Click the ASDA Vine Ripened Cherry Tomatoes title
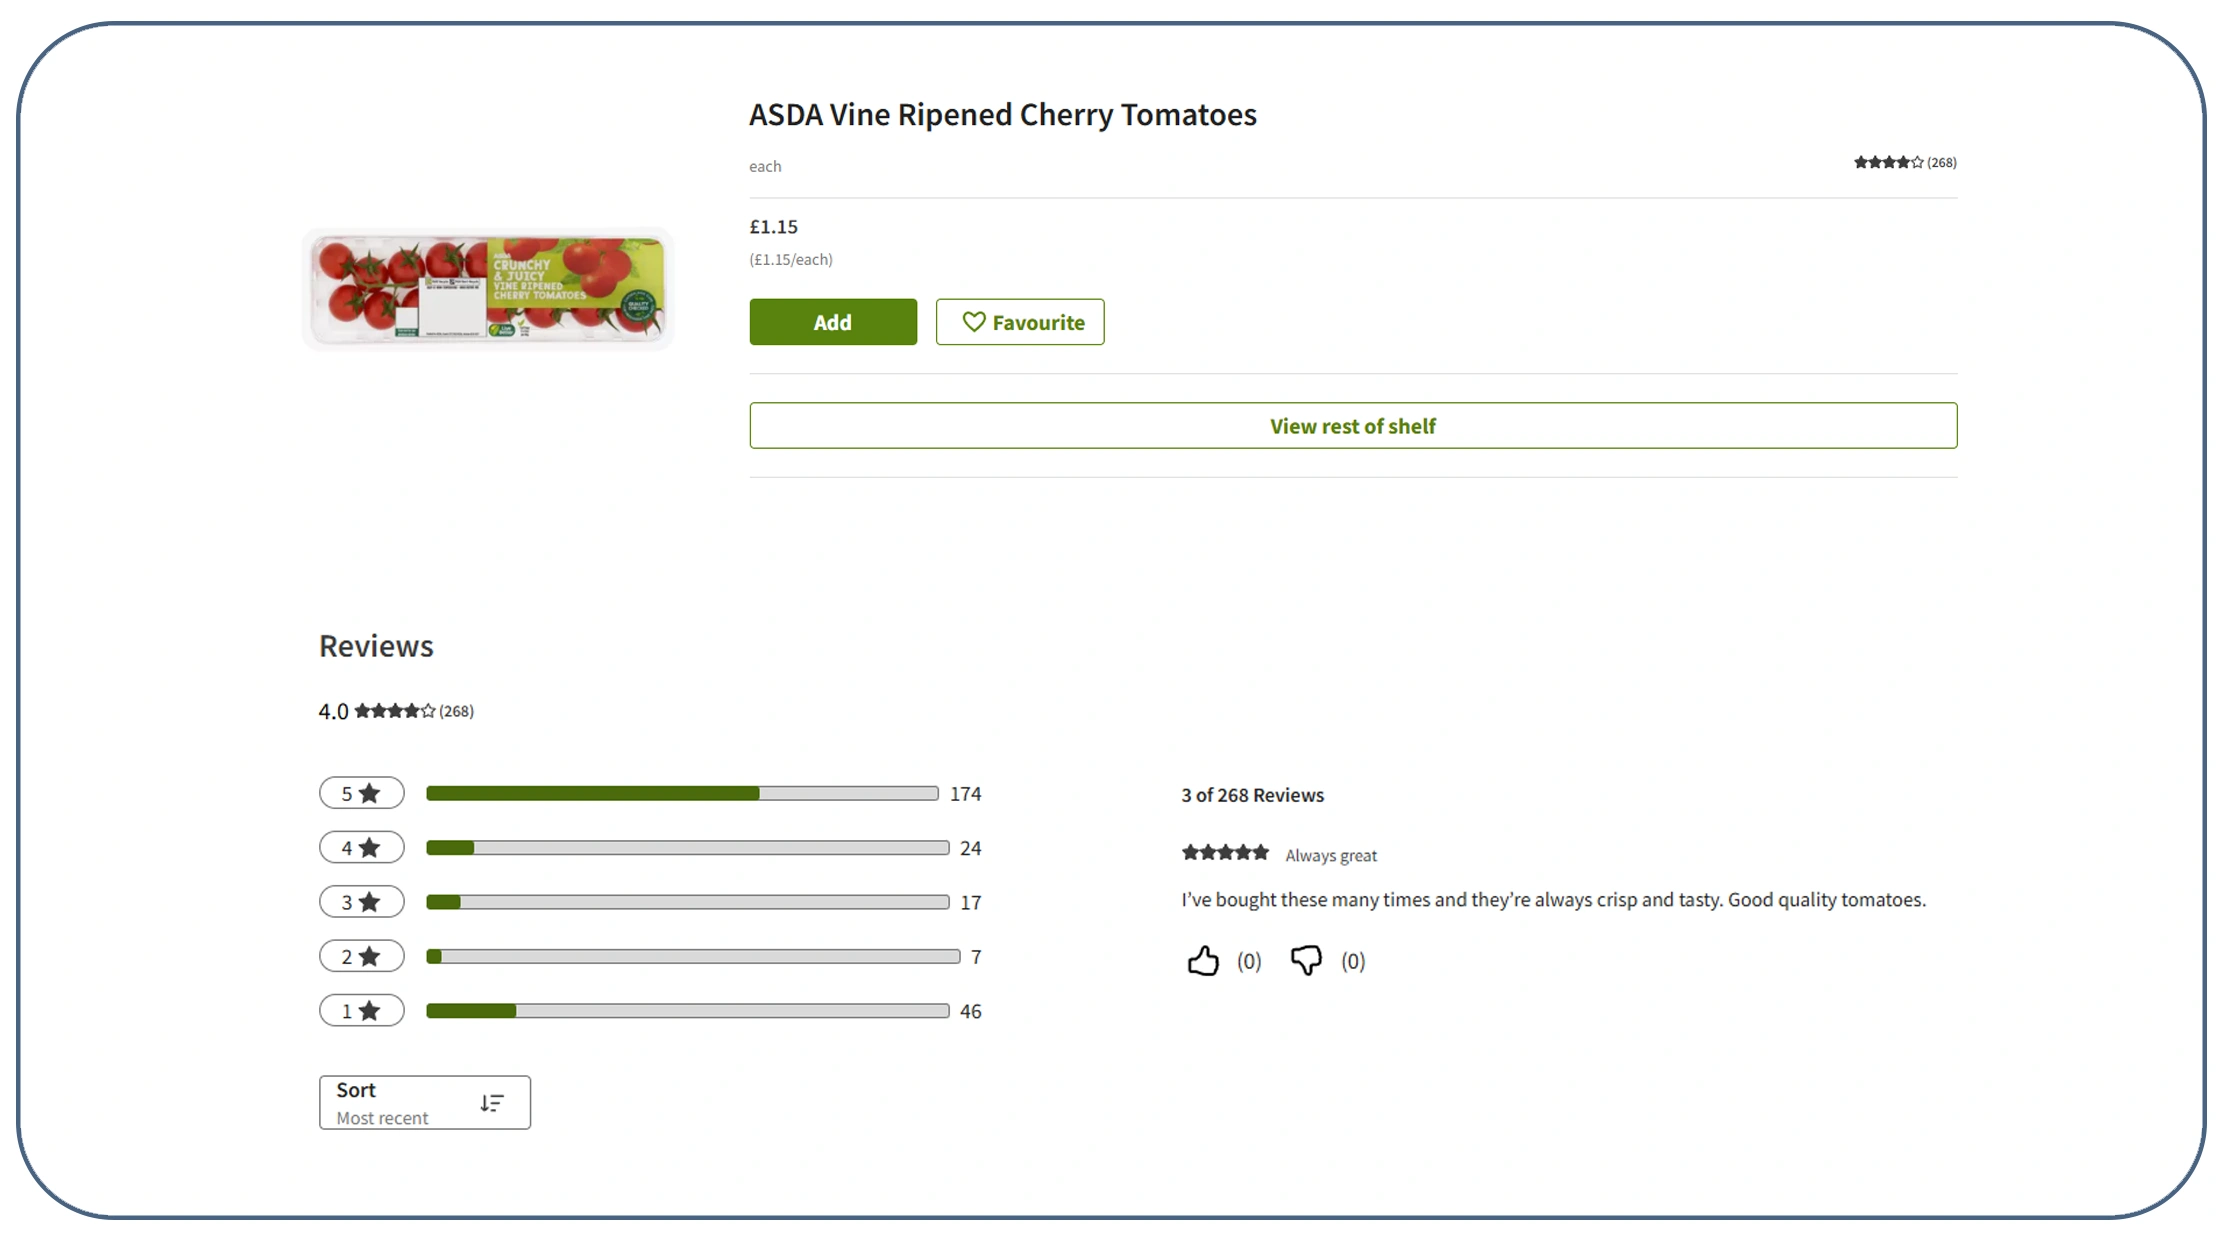This screenshot has width=2223, height=1240. (x=1002, y=115)
